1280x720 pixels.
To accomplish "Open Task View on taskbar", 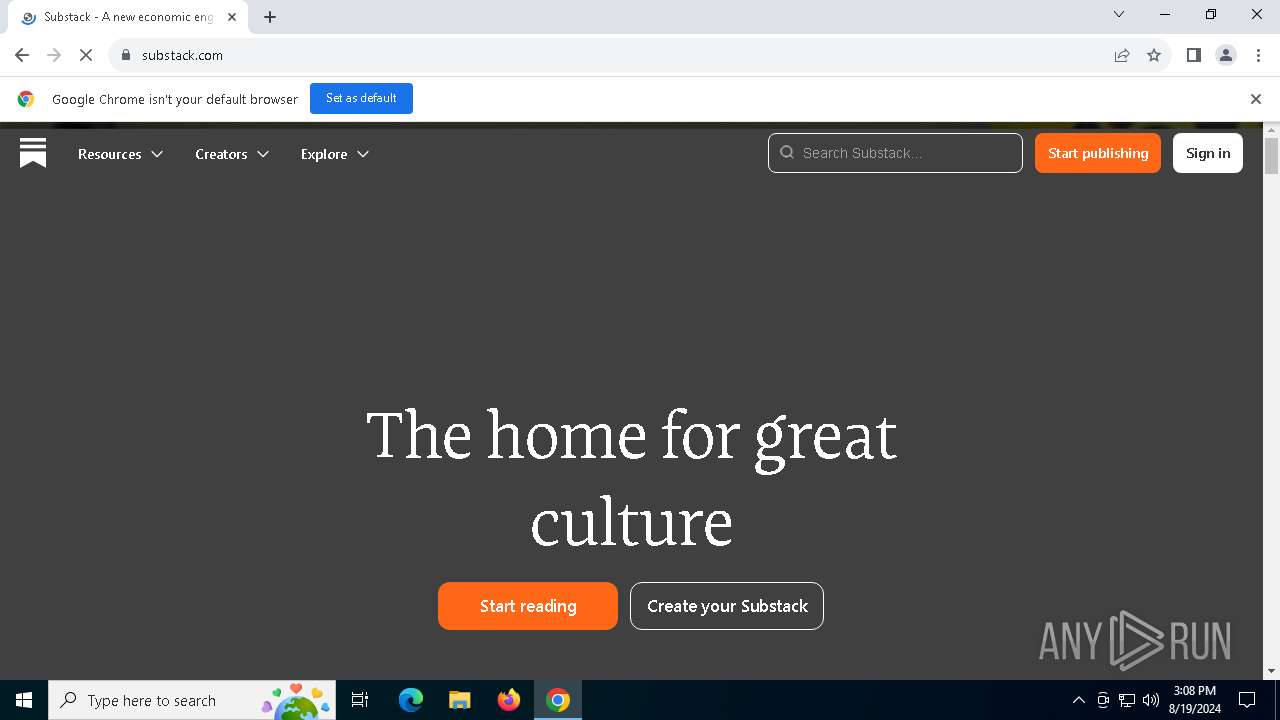I will point(360,700).
